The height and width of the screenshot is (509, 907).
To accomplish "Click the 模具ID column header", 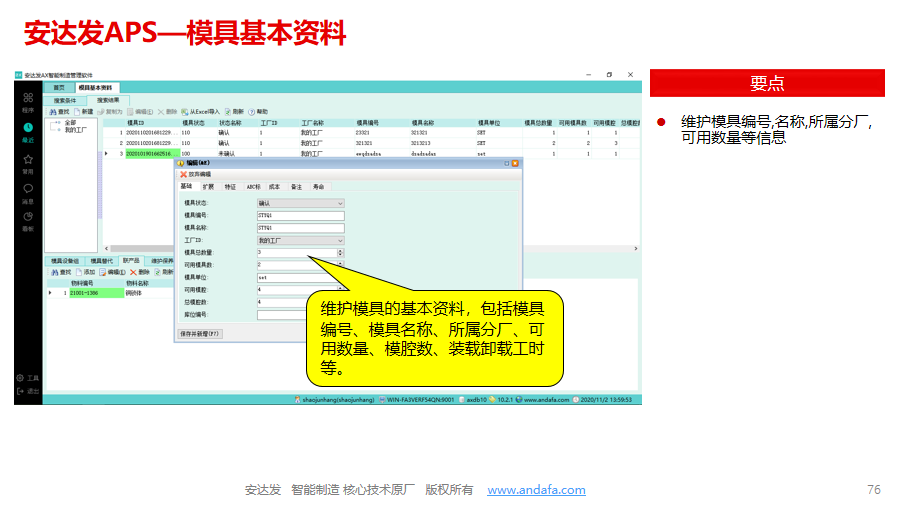I will click(x=136, y=123).
